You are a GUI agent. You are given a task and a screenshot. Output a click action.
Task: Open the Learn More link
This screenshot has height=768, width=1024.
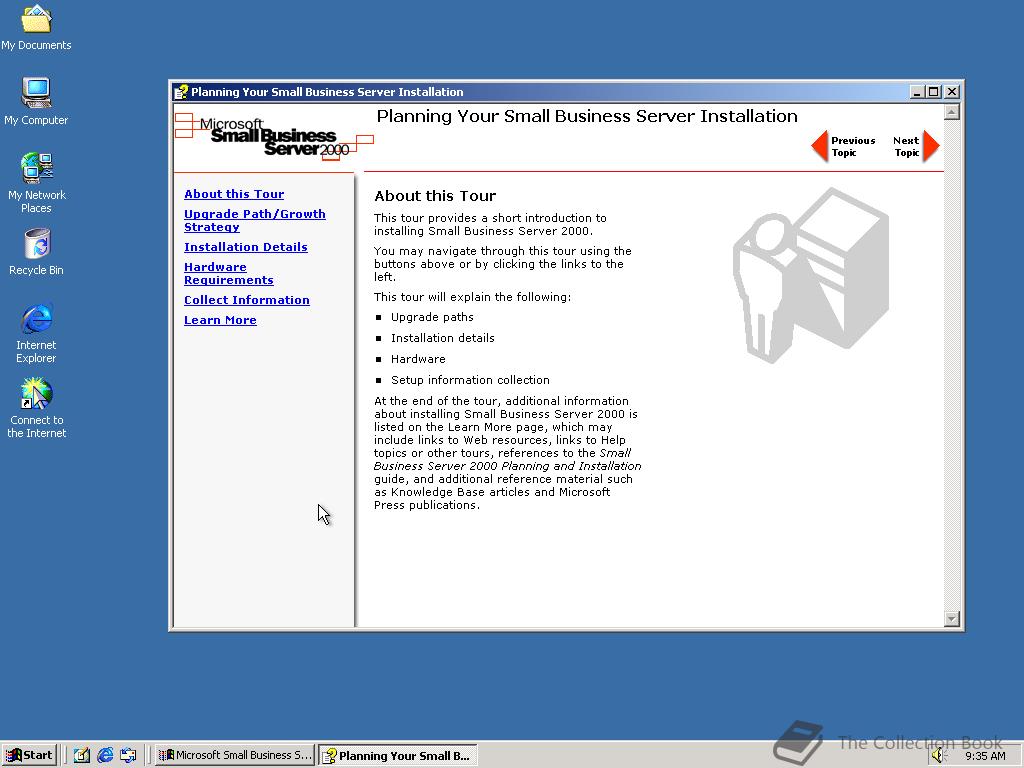[220, 320]
